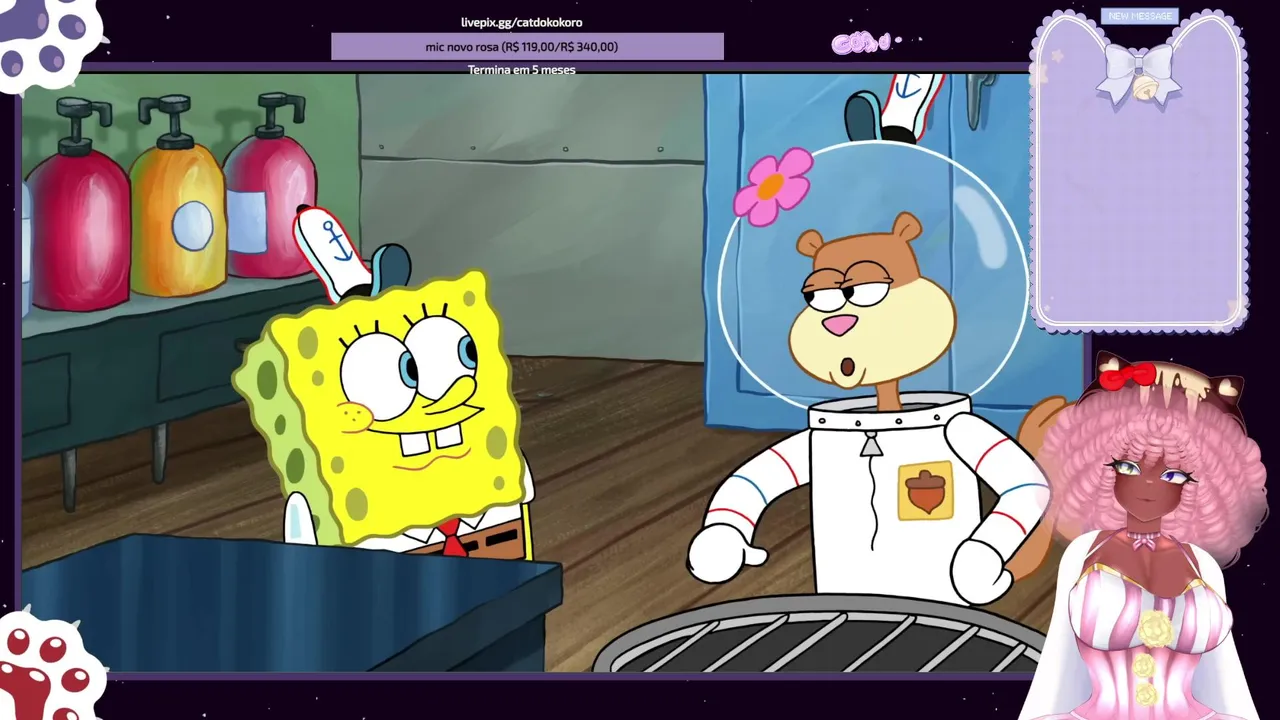Viewport: 1280px width, 720px height.
Task: Click the mic novo rosa donation goal bar
Action: [x=527, y=47]
